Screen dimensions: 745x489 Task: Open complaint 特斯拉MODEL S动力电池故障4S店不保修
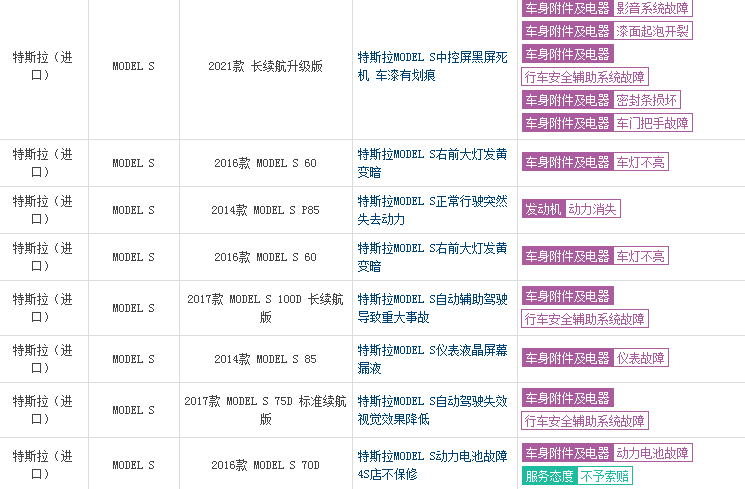pos(432,465)
